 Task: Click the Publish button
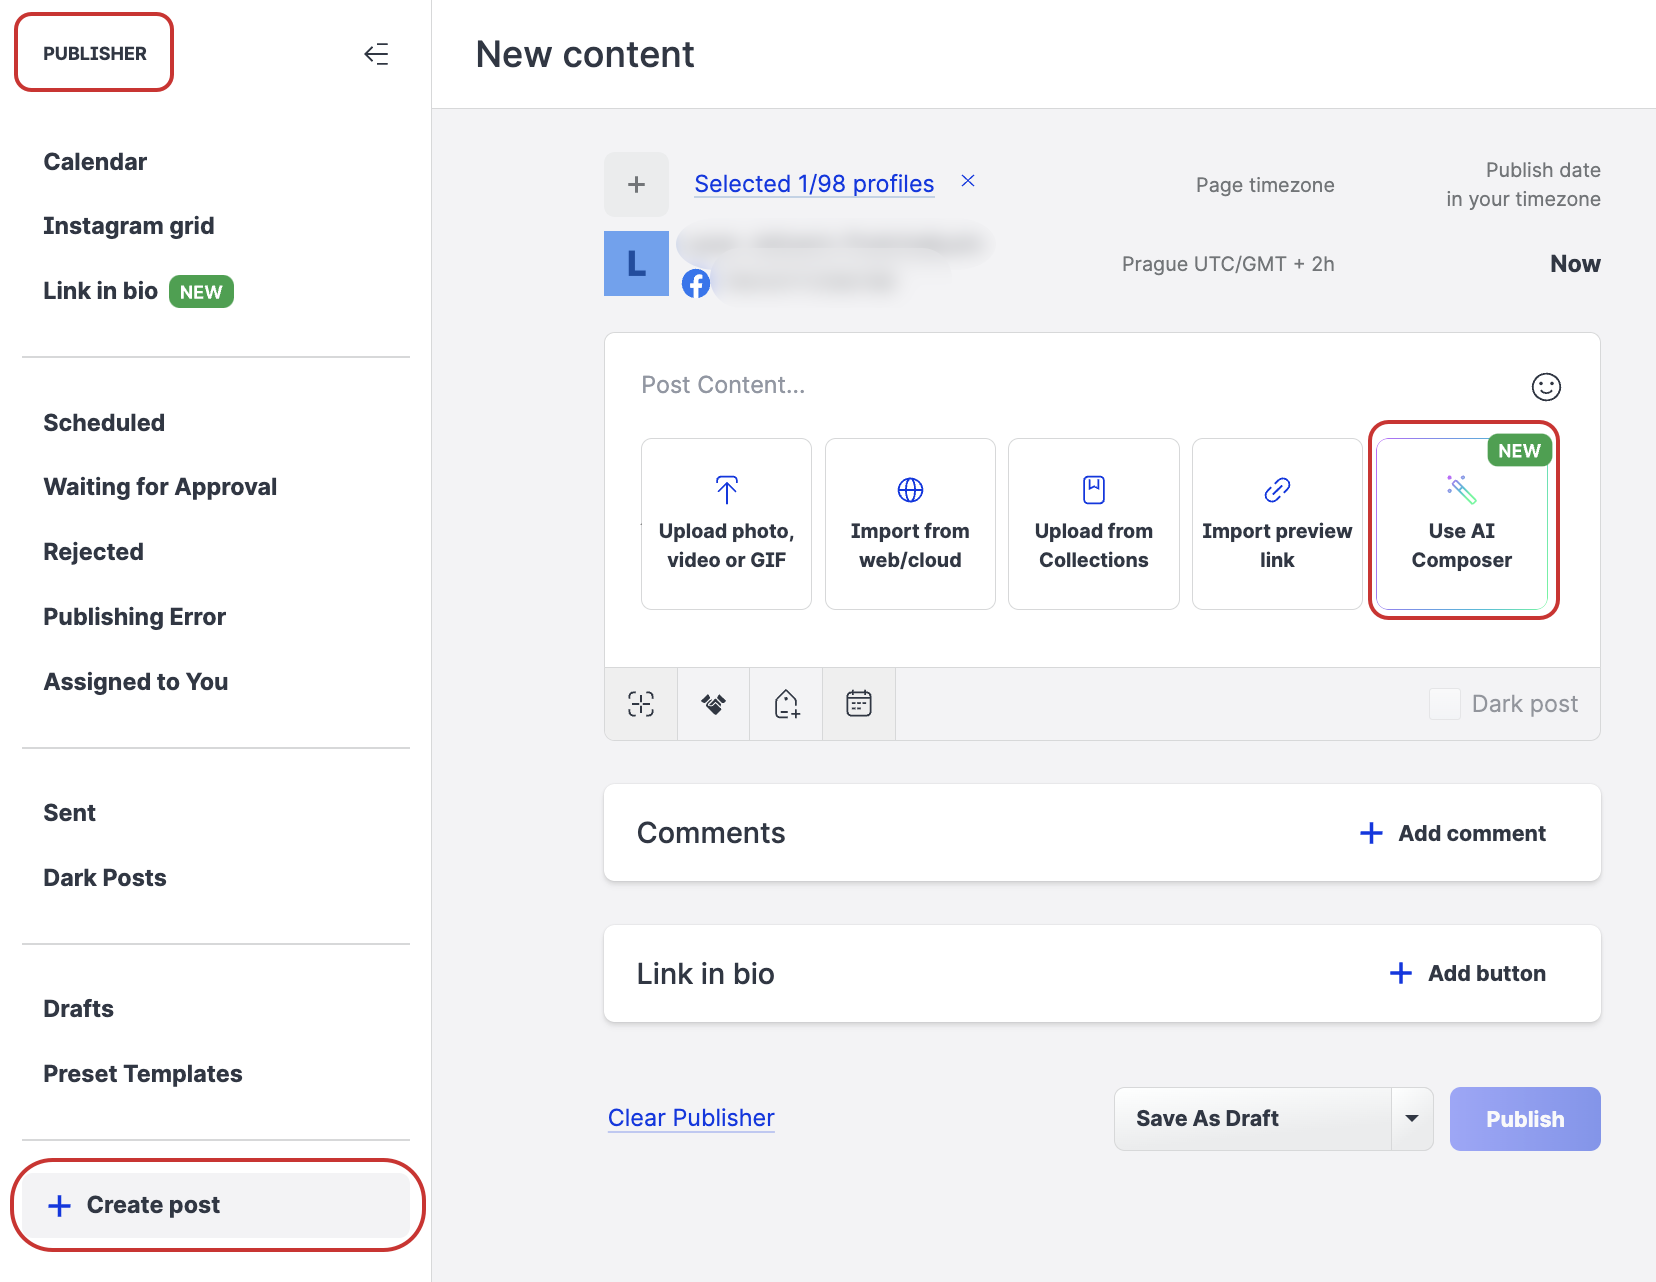[x=1524, y=1119]
